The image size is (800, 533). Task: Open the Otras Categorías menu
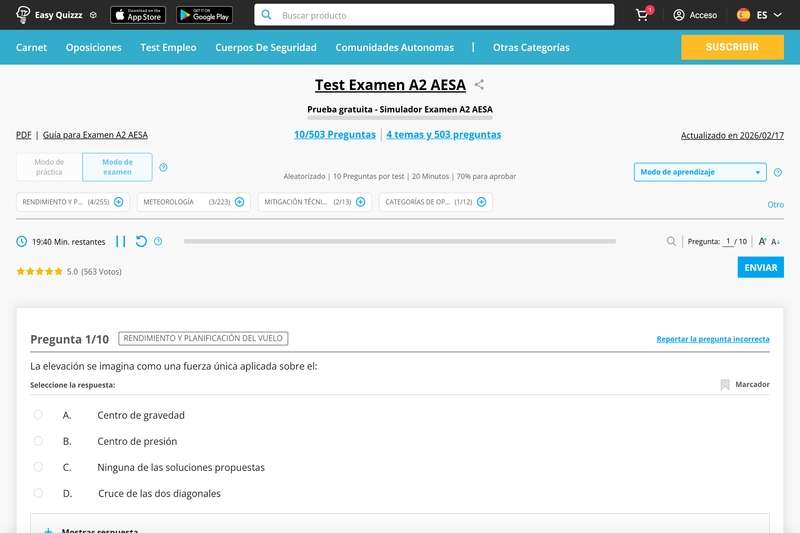pyautogui.click(x=531, y=47)
